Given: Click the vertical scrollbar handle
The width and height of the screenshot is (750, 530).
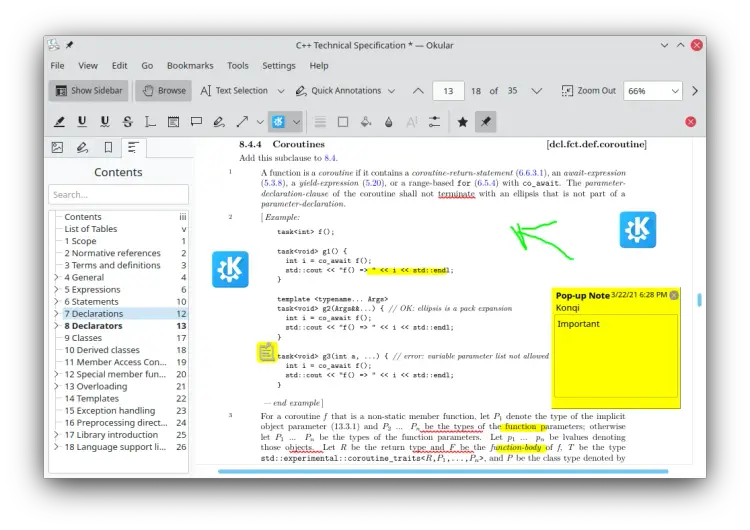Looking at the screenshot, I should pos(700,299).
